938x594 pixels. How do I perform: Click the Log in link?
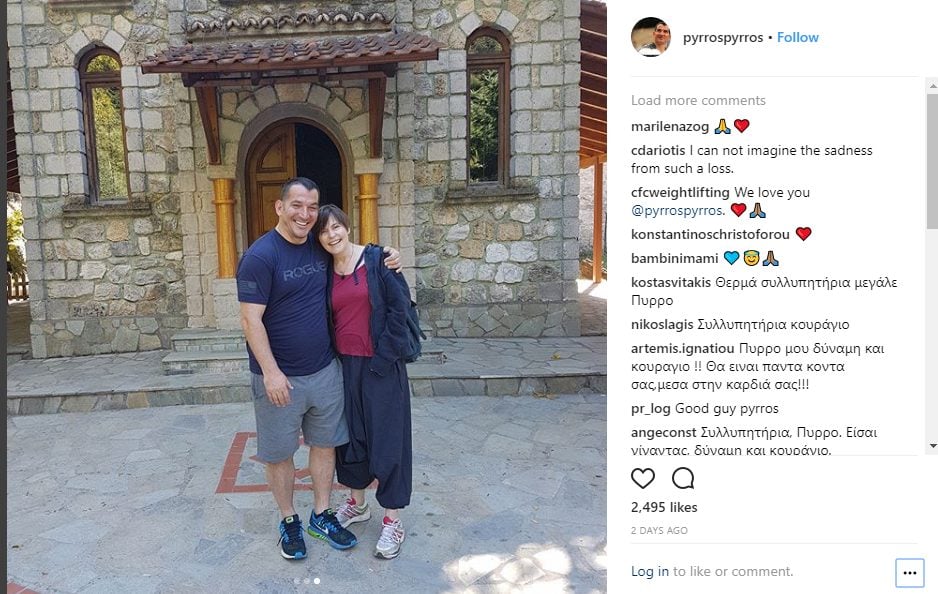pos(650,571)
